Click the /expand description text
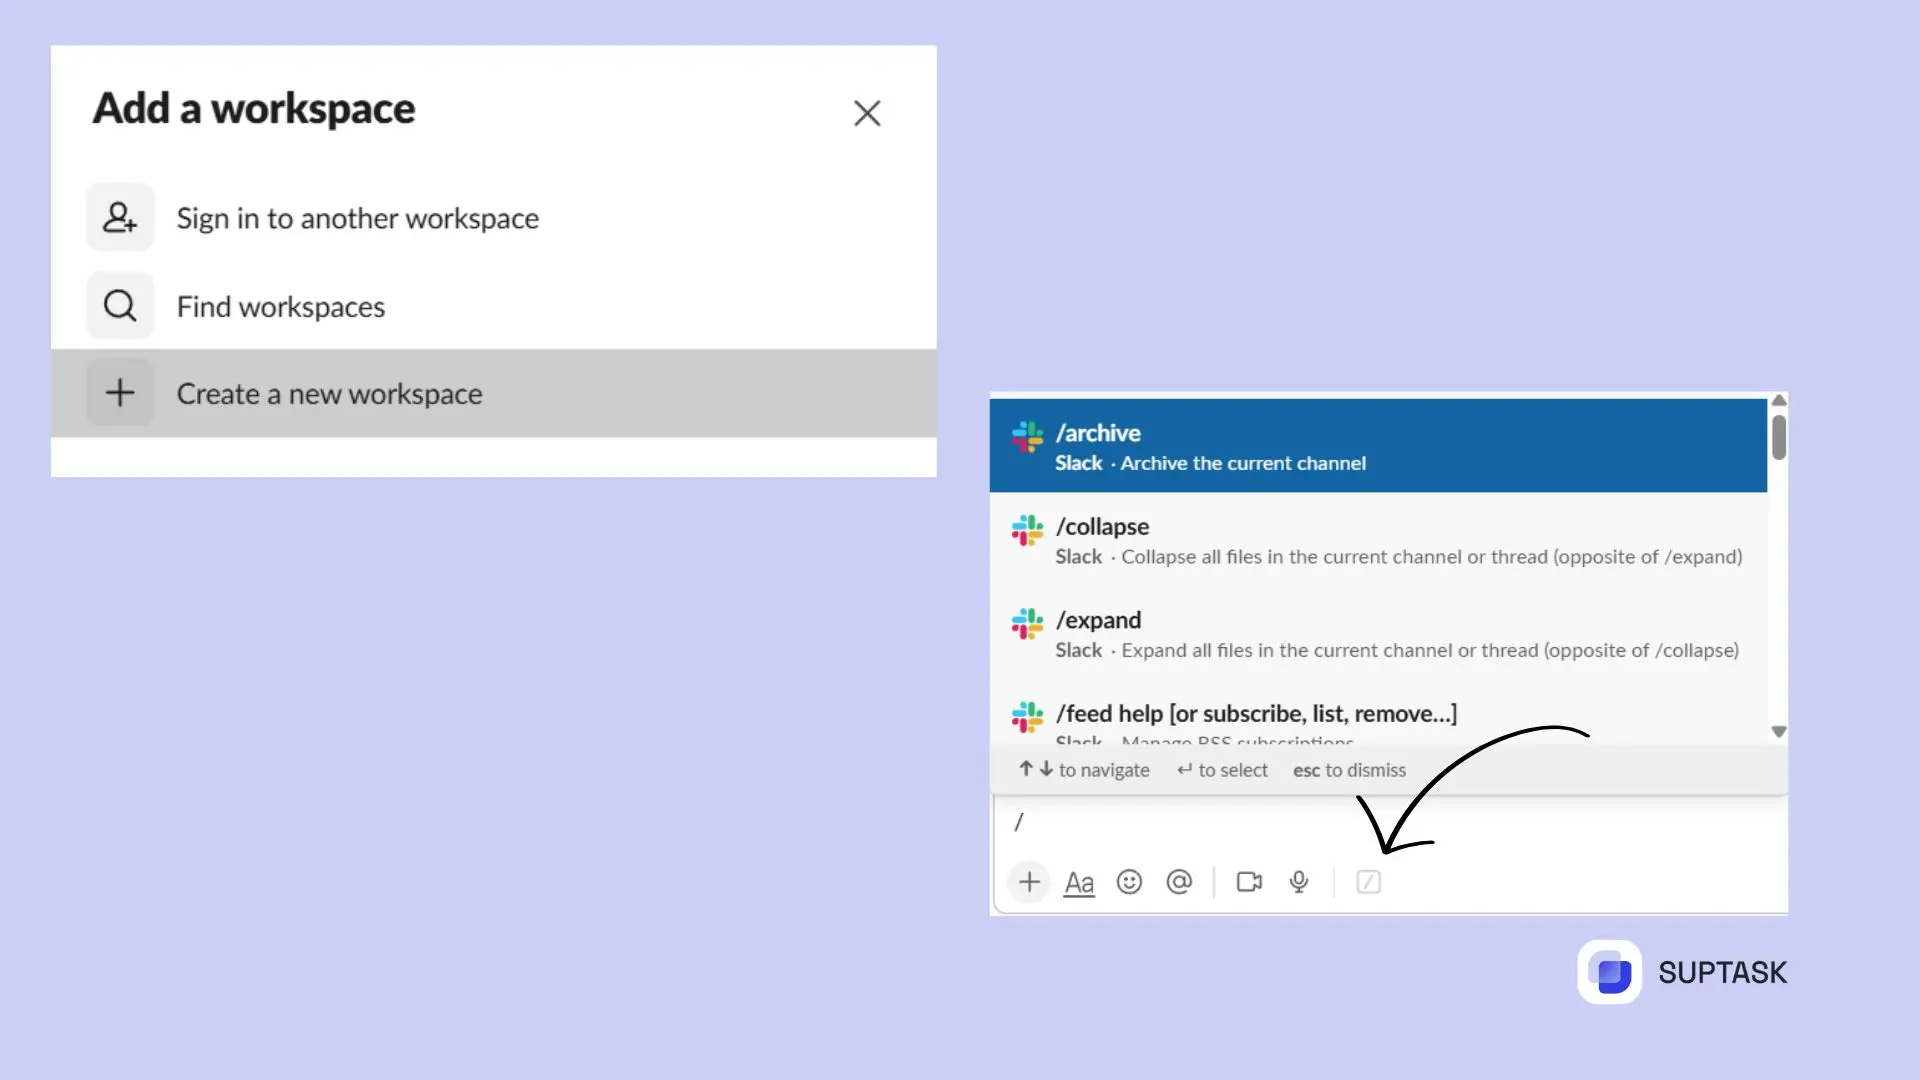Image resolution: width=1920 pixels, height=1080 pixels. (x=1430, y=651)
